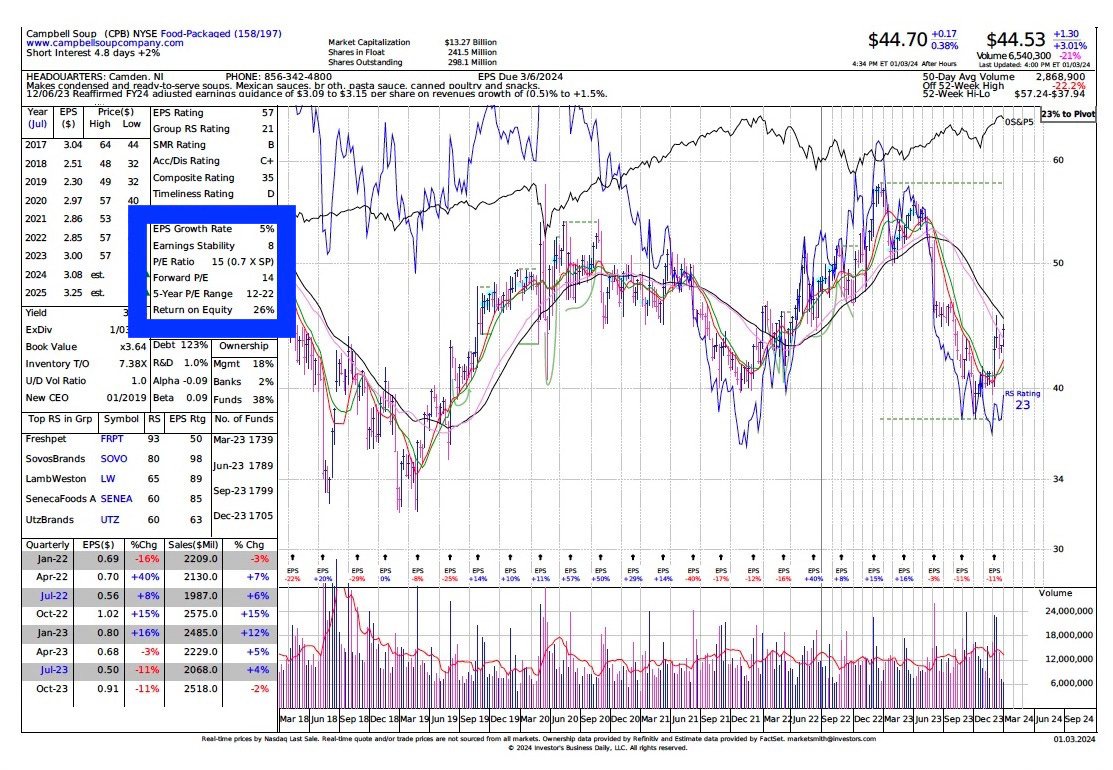The width and height of the screenshot is (1113, 770).
Task: Click the SMR Rating row
Action: coord(214,145)
